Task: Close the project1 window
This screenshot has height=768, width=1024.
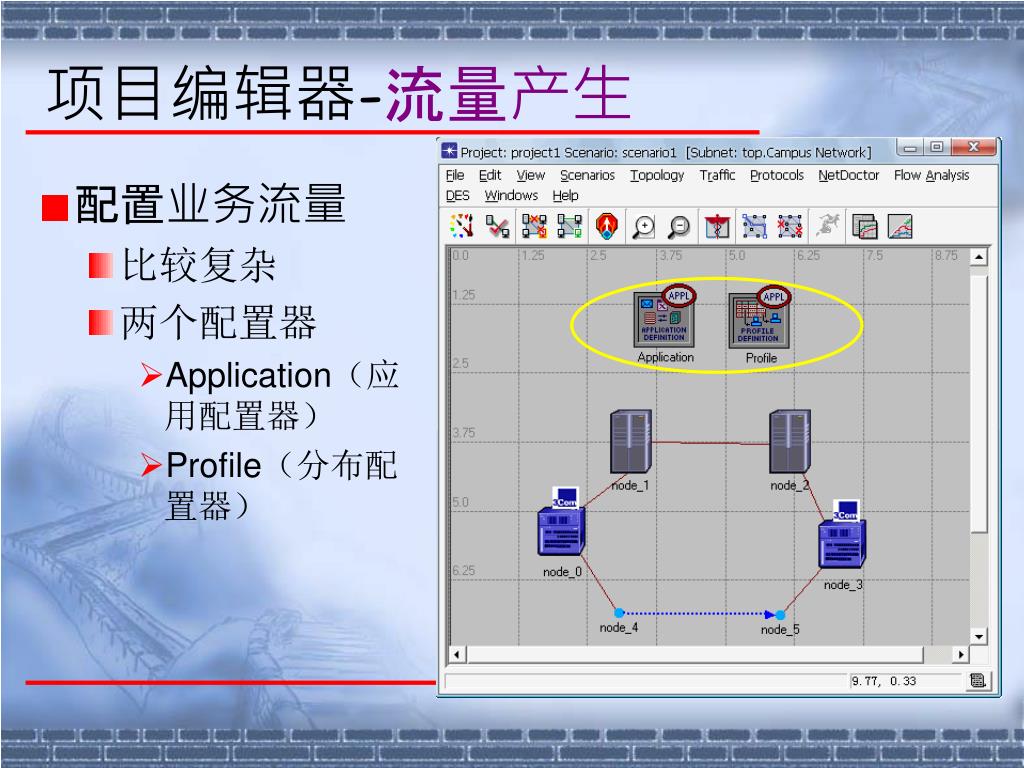Action: (974, 148)
